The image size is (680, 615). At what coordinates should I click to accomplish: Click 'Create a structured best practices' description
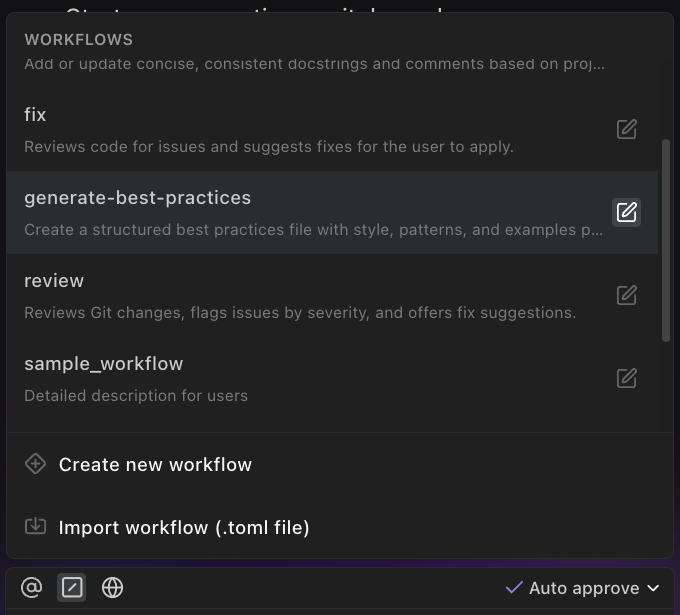click(x=314, y=229)
